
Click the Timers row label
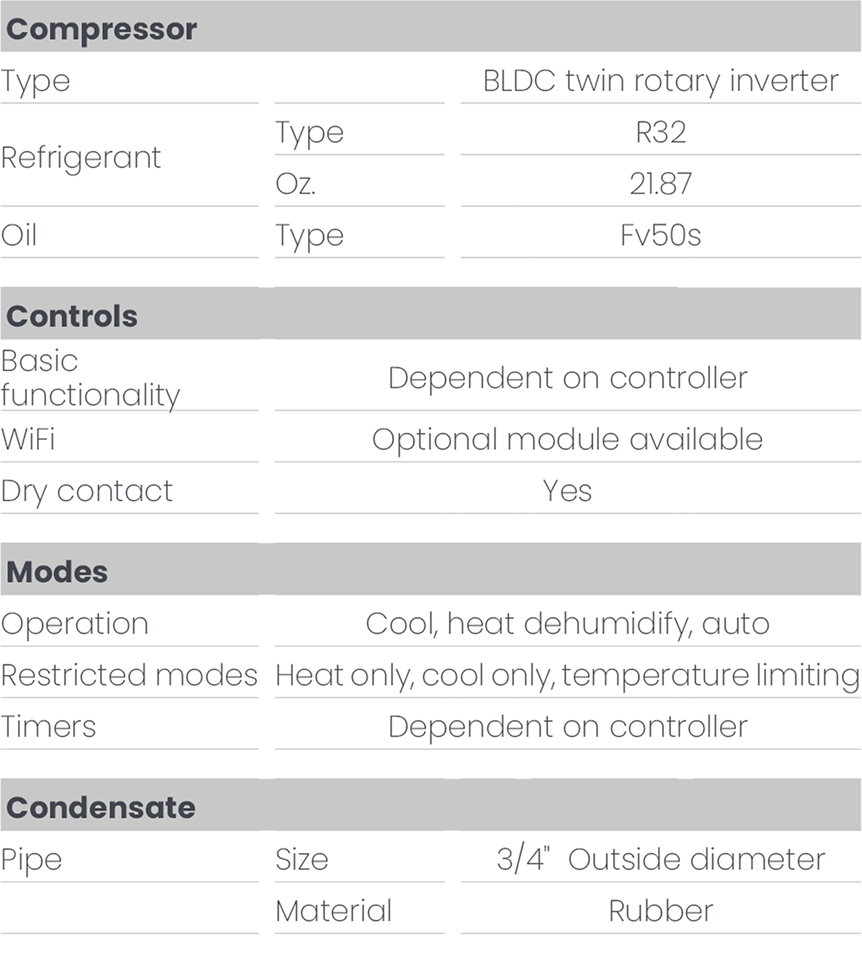pyautogui.click(x=48, y=727)
